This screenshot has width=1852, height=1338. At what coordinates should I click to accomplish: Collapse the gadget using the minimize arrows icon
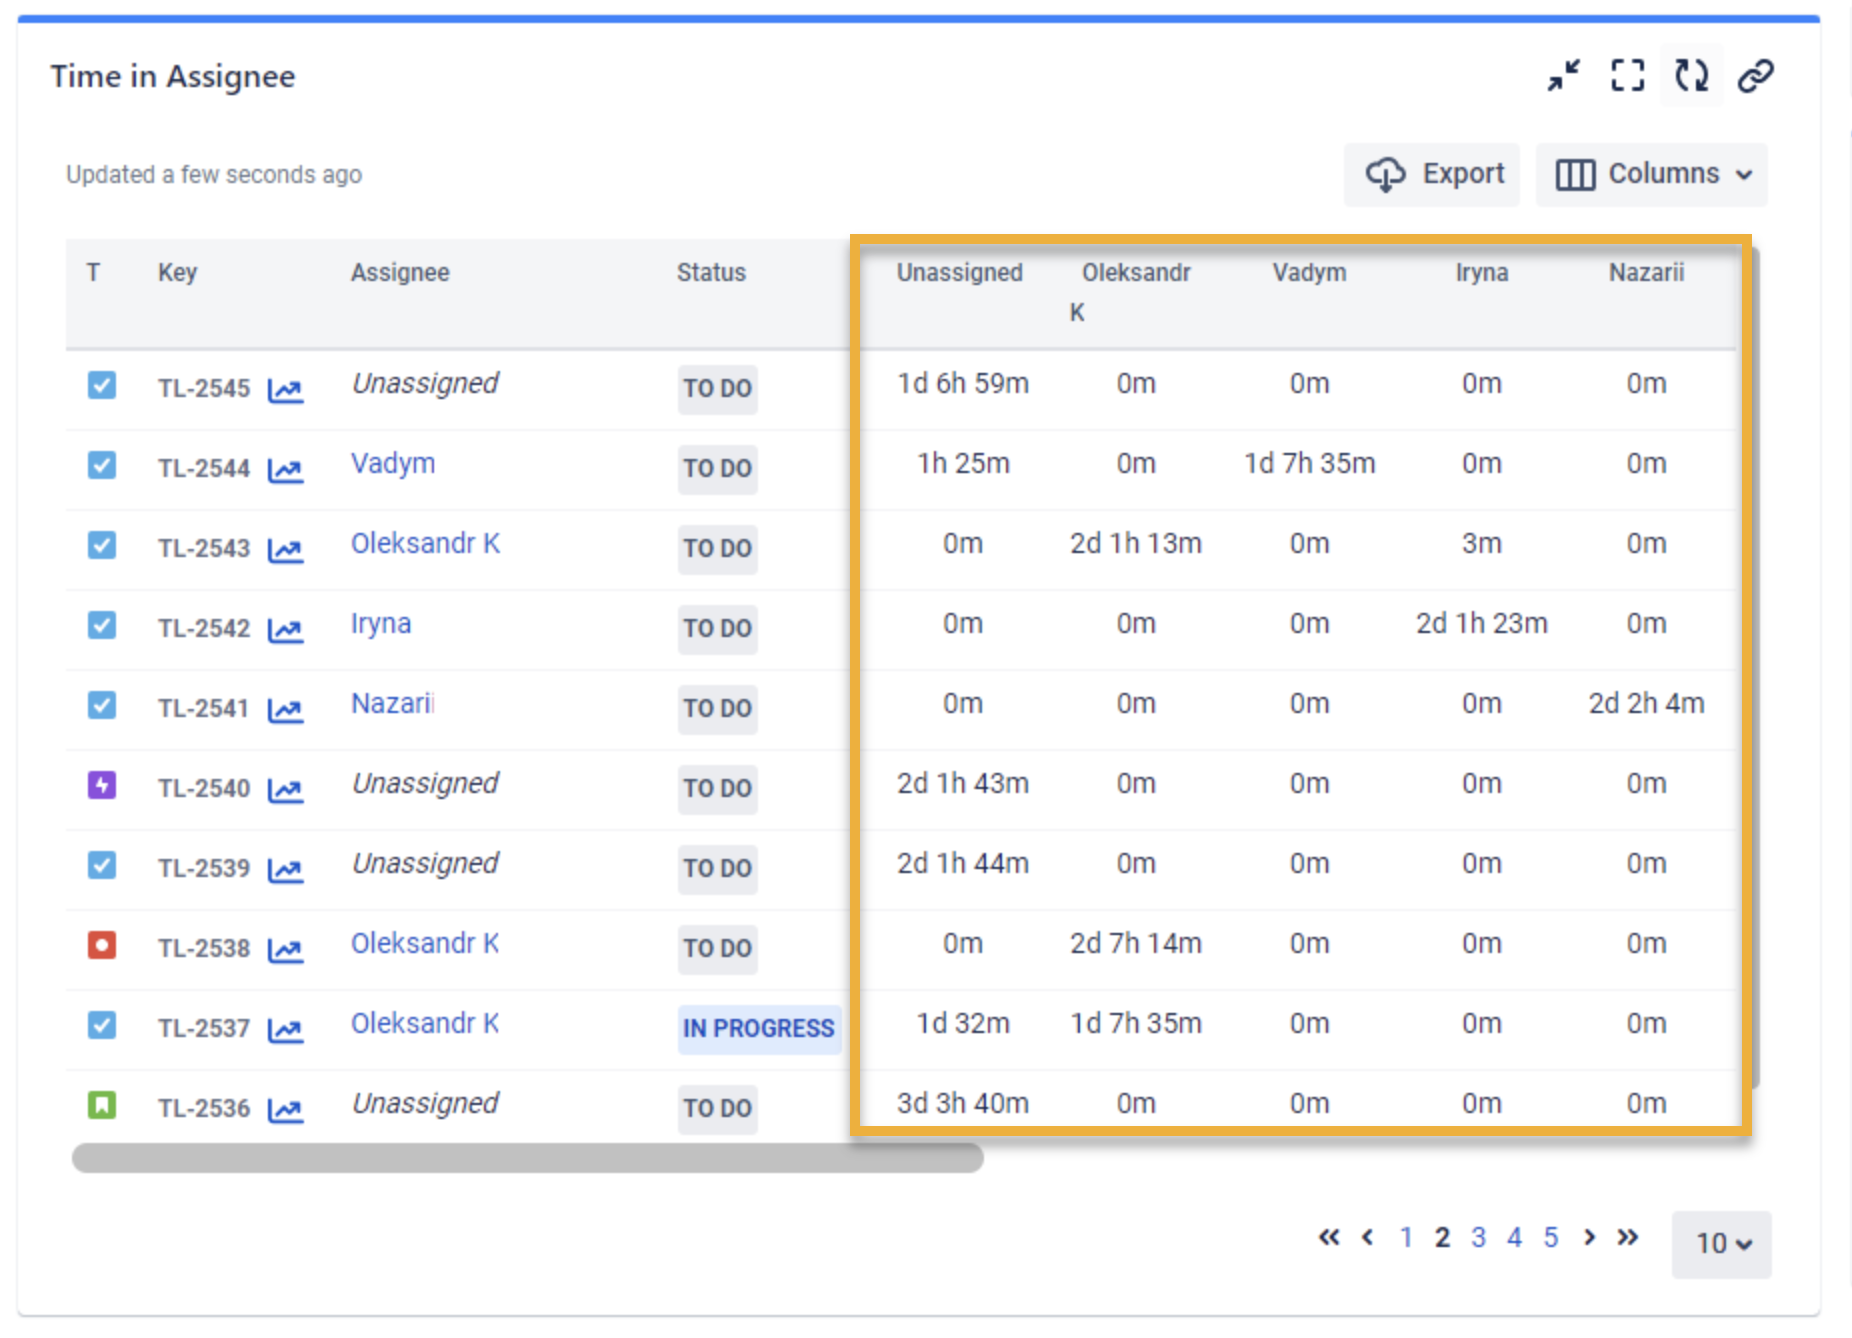click(1564, 75)
